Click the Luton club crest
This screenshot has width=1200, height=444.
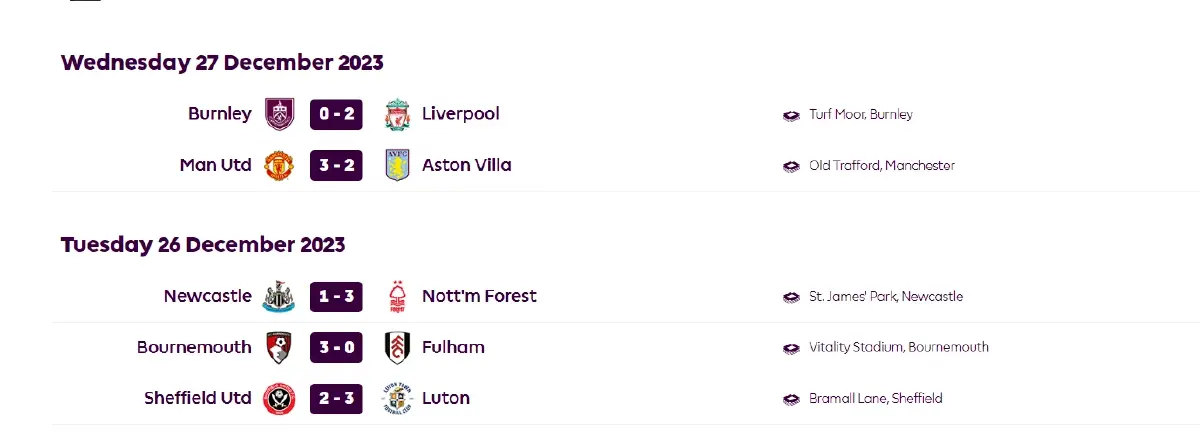397,398
